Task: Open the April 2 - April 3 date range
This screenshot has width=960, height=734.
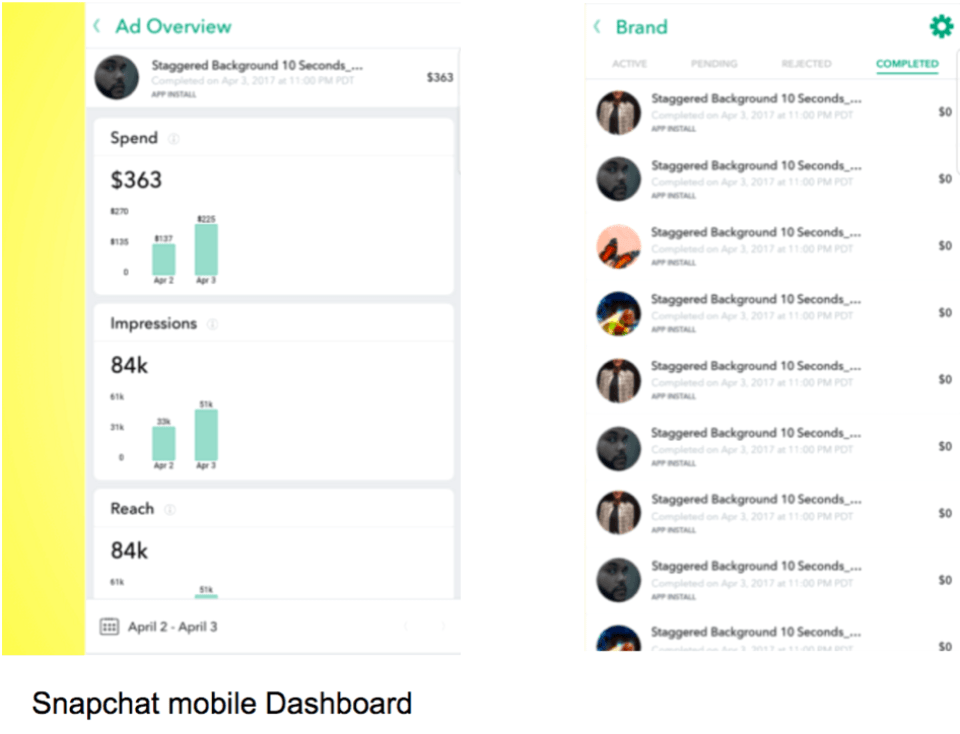Action: click(x=172, y=627)
